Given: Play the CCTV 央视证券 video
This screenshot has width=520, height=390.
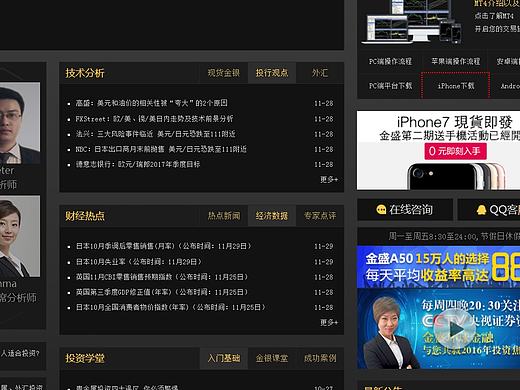Looking at the screenshot, I should [x=455, y=329].
